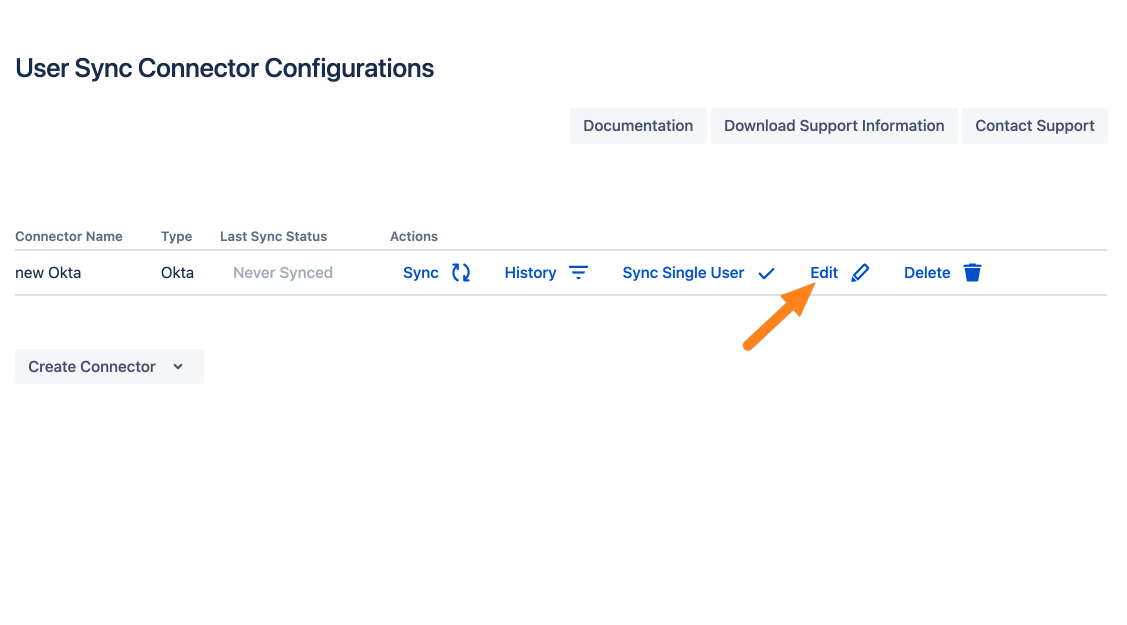This screenshot has height=625, width=1127.
Task: Click the pencil edit icon
Action: [x=860, y=273]
